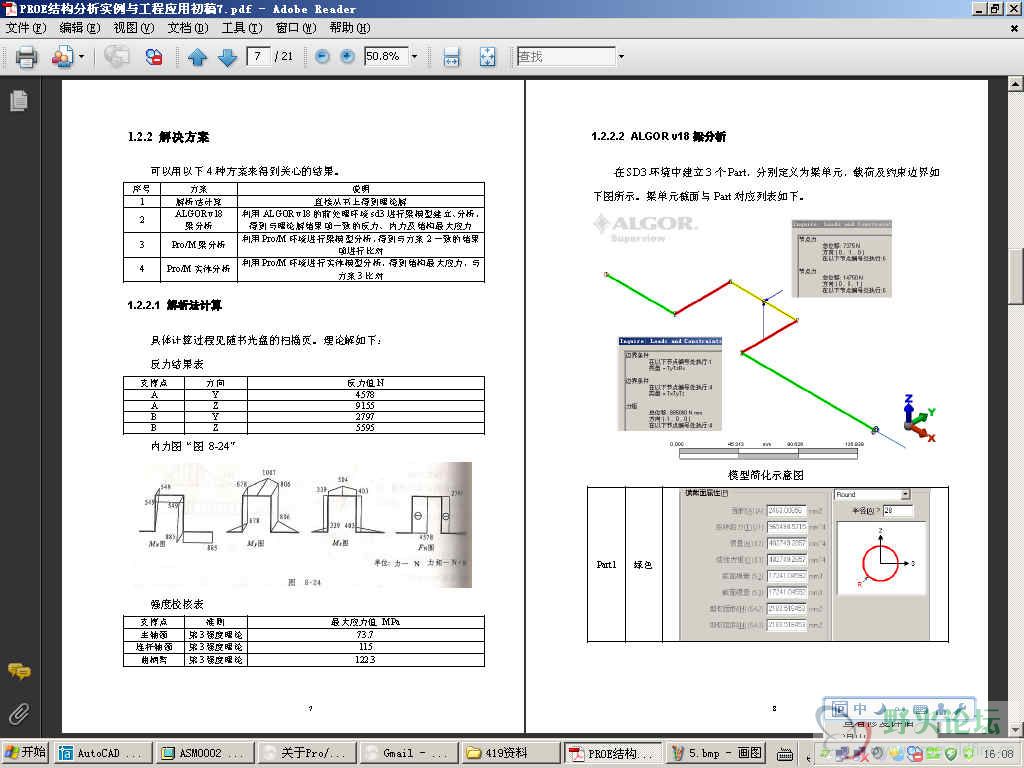Switch to Gmail taskbar window

pyautogui.click(x=409, y=753)
